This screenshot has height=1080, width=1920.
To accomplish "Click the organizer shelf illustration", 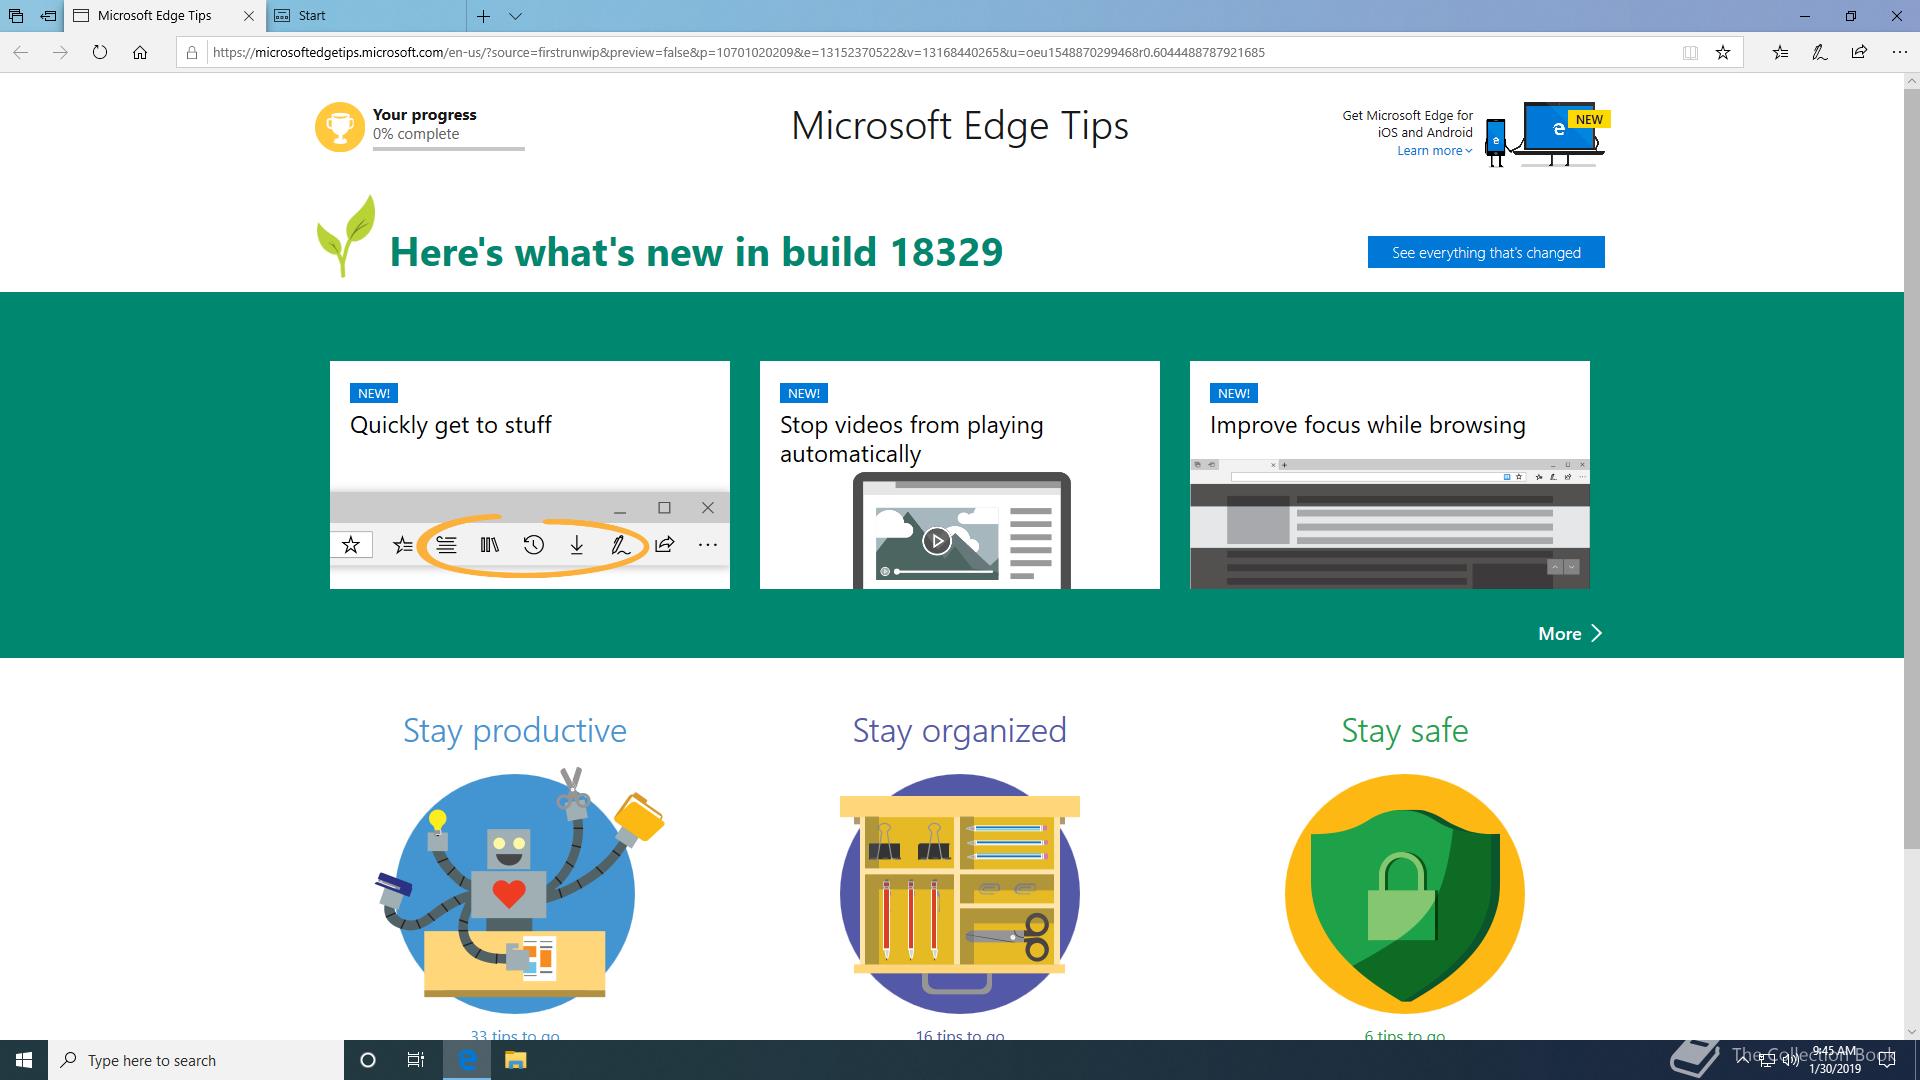I will (x=960, y=894).
